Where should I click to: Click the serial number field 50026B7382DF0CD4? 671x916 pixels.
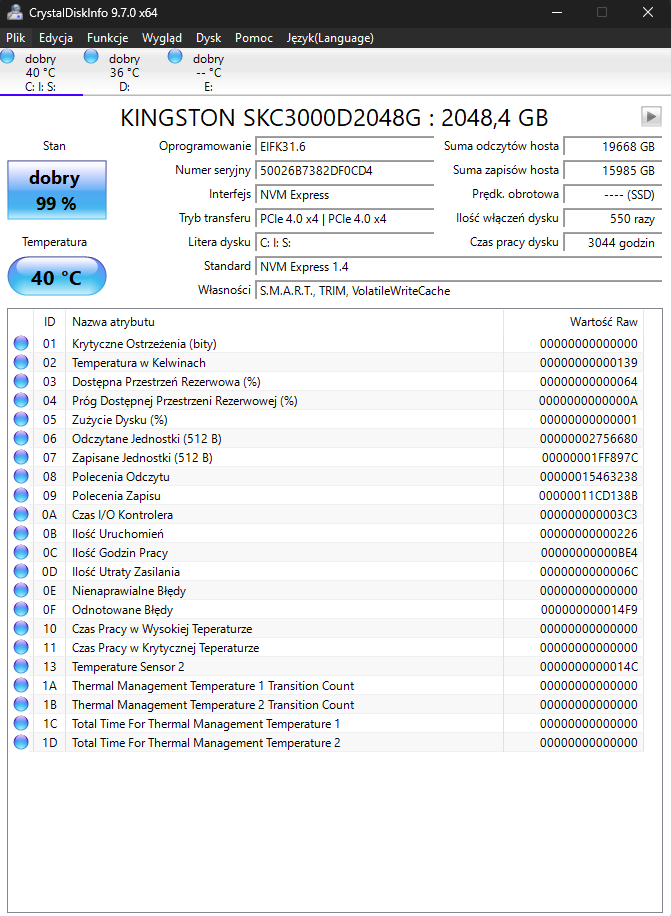[345, 171]
